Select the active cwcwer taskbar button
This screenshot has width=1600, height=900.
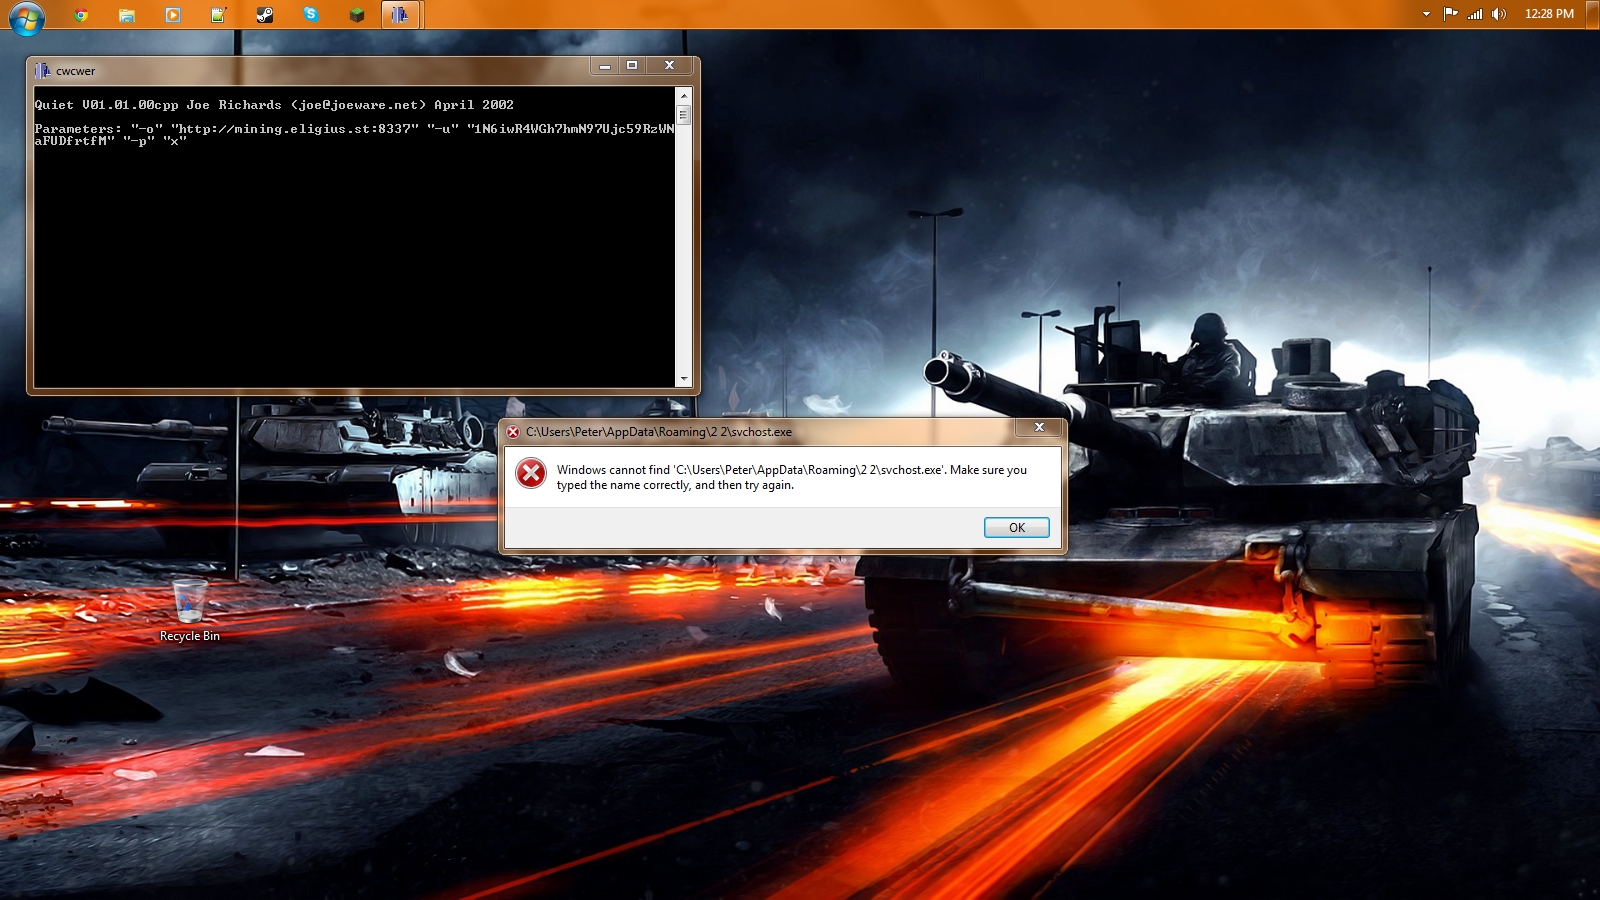(400, 15)
